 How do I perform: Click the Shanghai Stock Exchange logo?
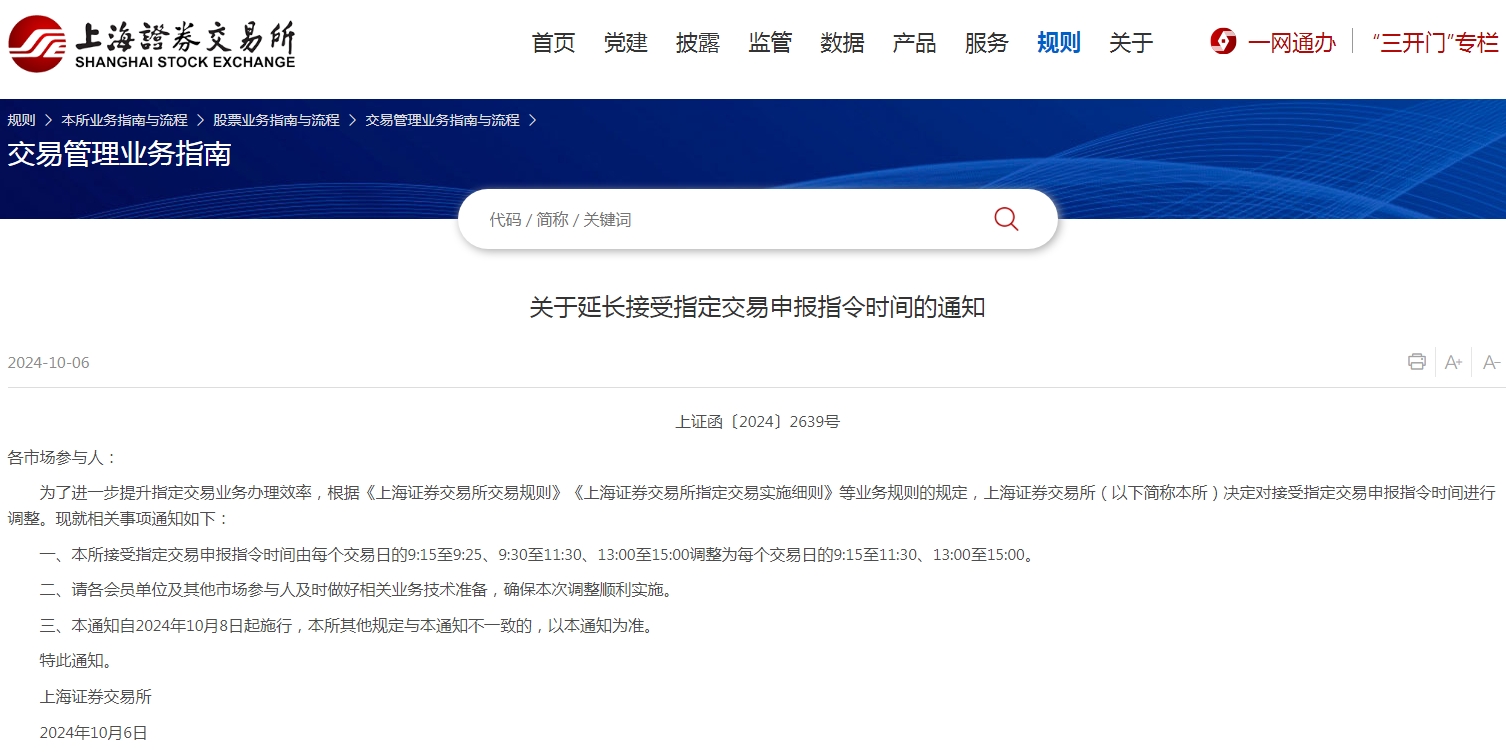151,43
